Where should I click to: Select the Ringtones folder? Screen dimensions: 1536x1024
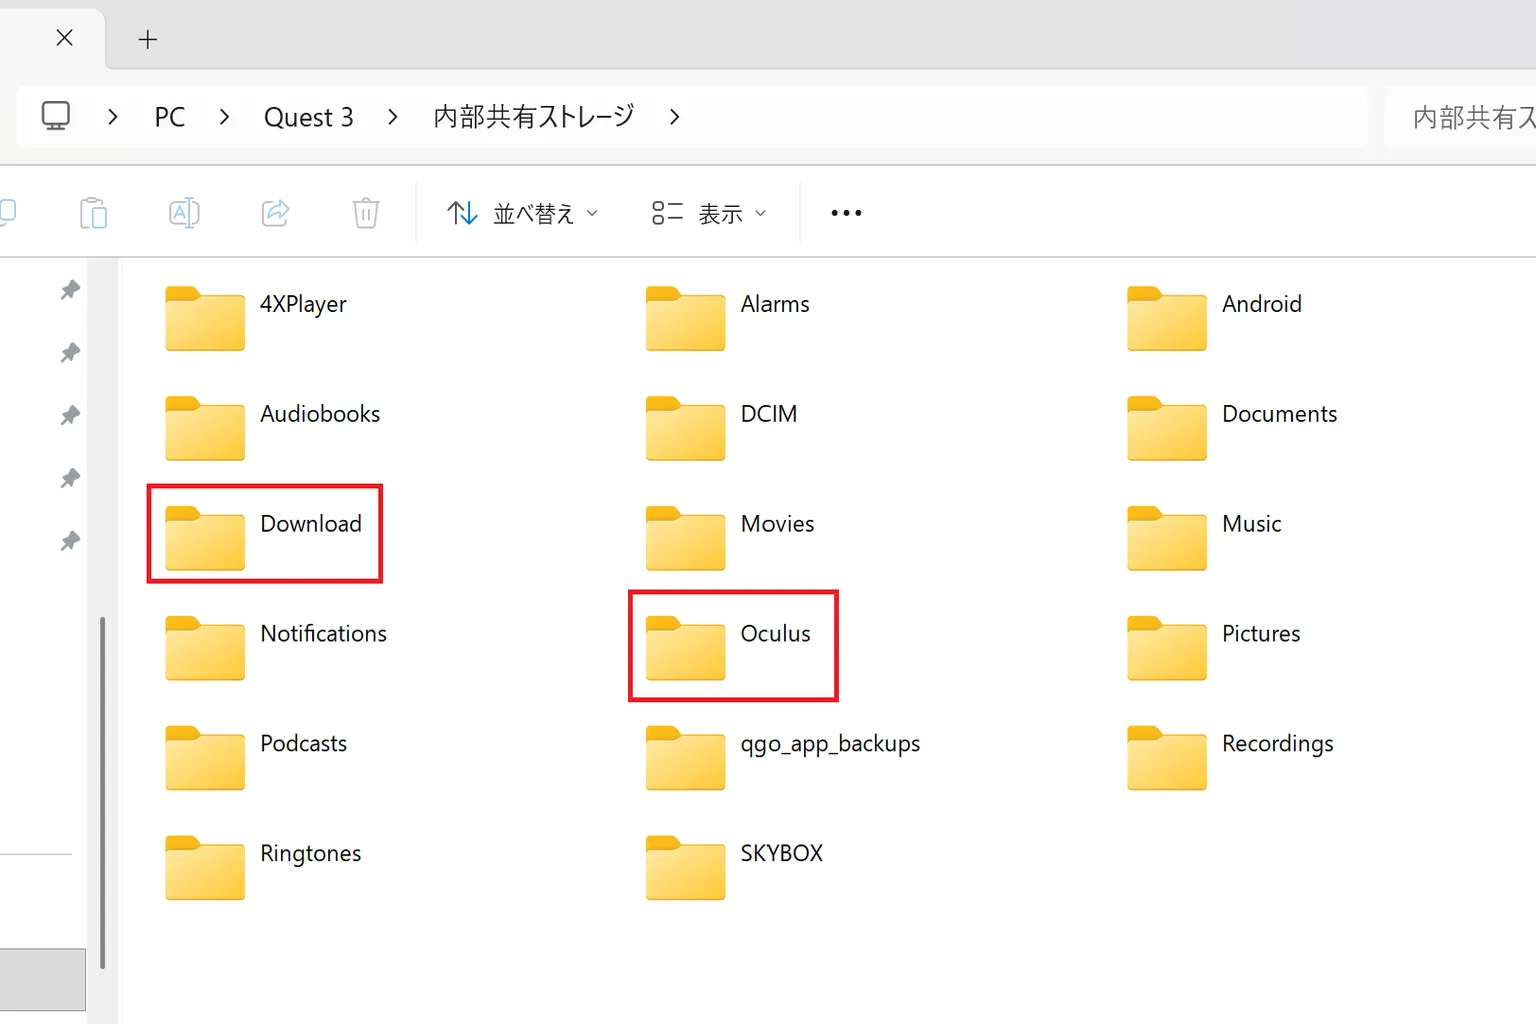click(x=263, y=868)
